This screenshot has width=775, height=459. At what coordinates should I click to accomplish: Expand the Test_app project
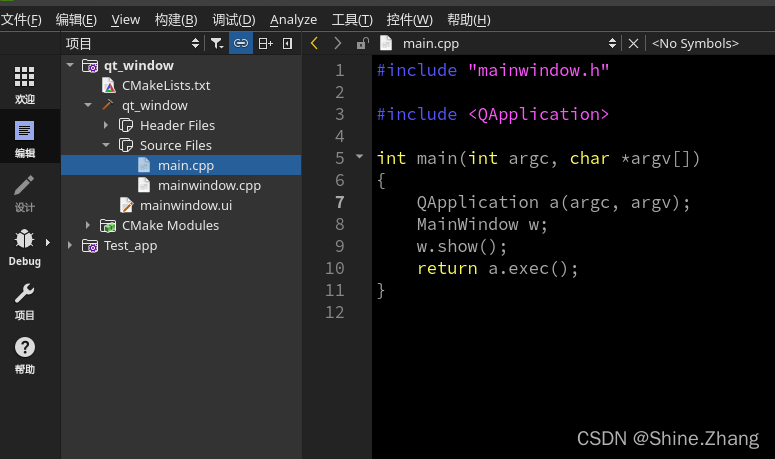point(70,246)
